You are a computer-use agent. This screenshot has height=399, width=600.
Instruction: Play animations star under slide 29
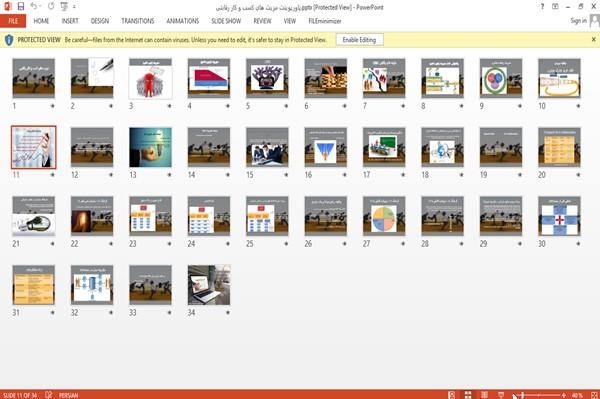(520, 244)
